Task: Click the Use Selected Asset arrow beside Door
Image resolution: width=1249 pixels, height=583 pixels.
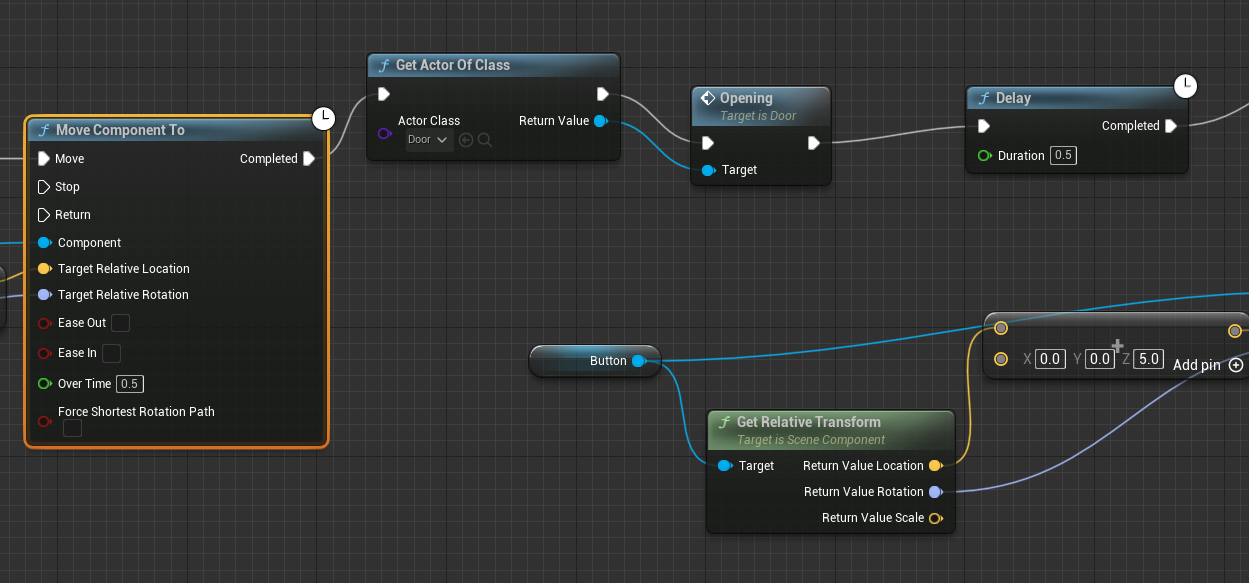Action: pyautogui.click(x=466, y=140)
